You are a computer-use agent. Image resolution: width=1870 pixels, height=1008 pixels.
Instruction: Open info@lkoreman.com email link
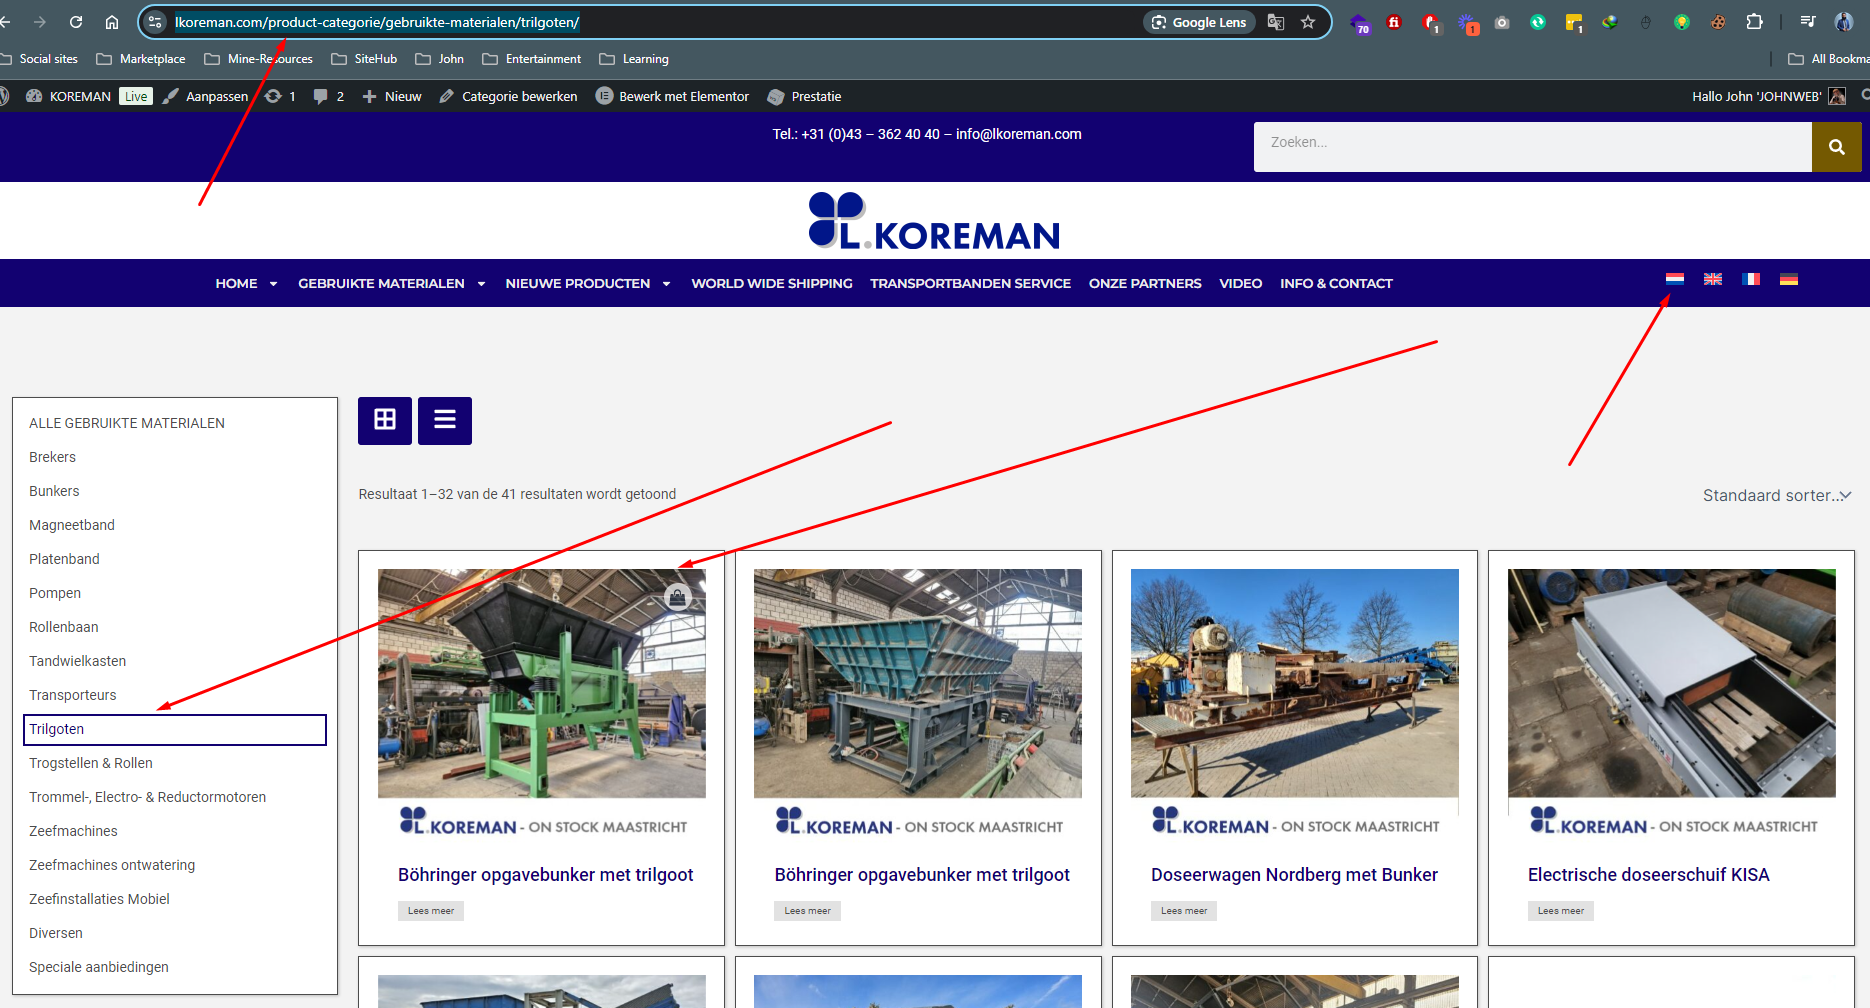point(1019,134)
